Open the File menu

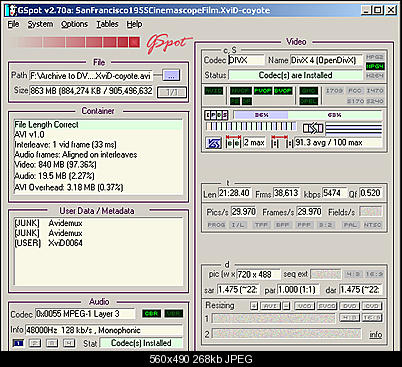(13, 24)
